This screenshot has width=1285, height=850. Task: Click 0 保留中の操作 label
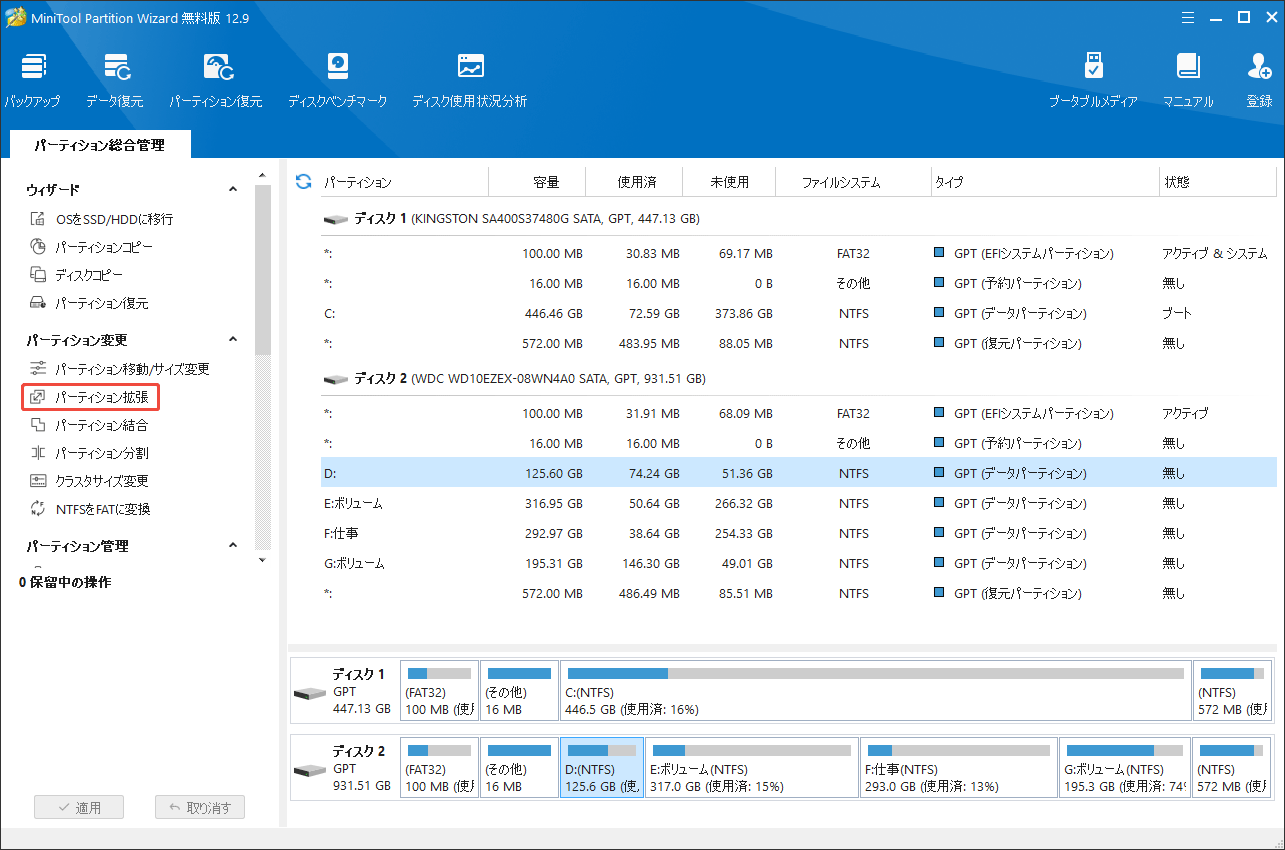click(65, 582)
